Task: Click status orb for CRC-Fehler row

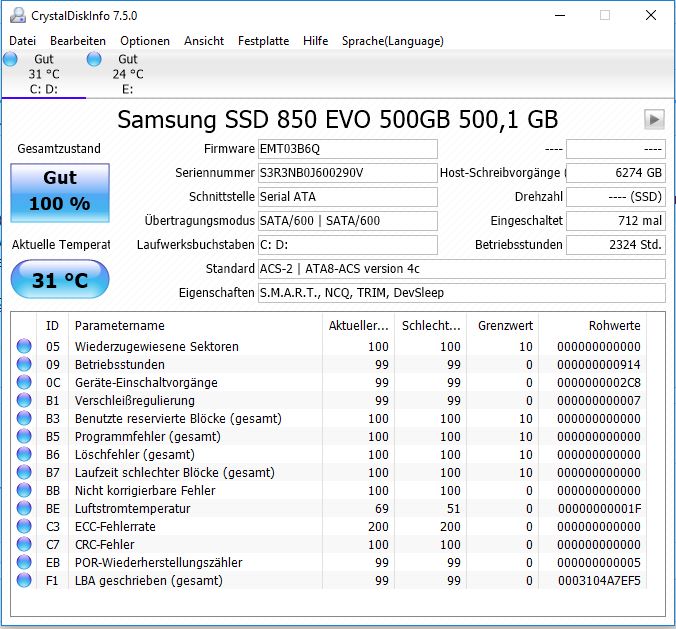Action: (x=24, y=545)
